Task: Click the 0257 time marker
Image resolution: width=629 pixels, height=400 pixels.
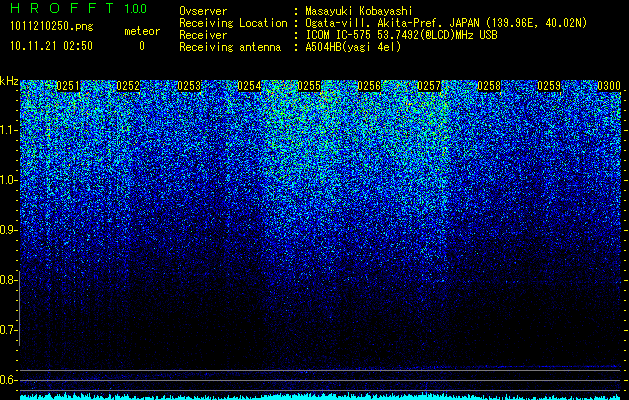Action: click(429, 86)
